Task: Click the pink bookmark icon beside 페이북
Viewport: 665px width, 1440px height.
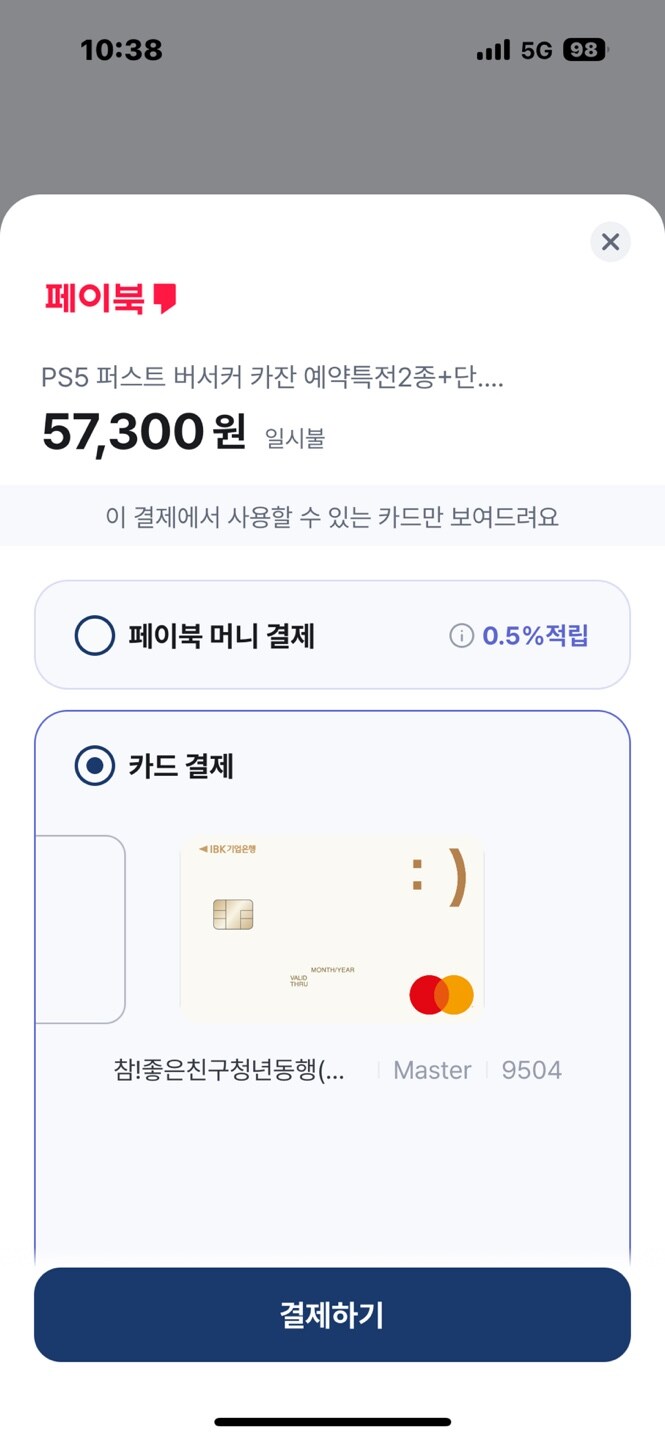Action: pyautogui.click(x=166, y=298)
